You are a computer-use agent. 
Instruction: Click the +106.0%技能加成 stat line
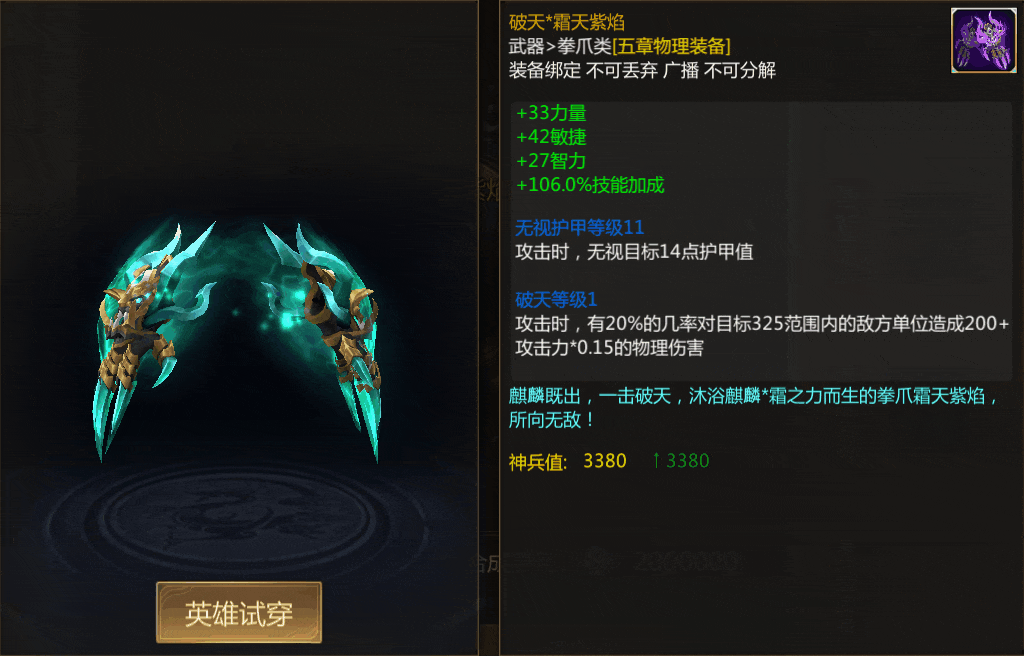[590, 185]
